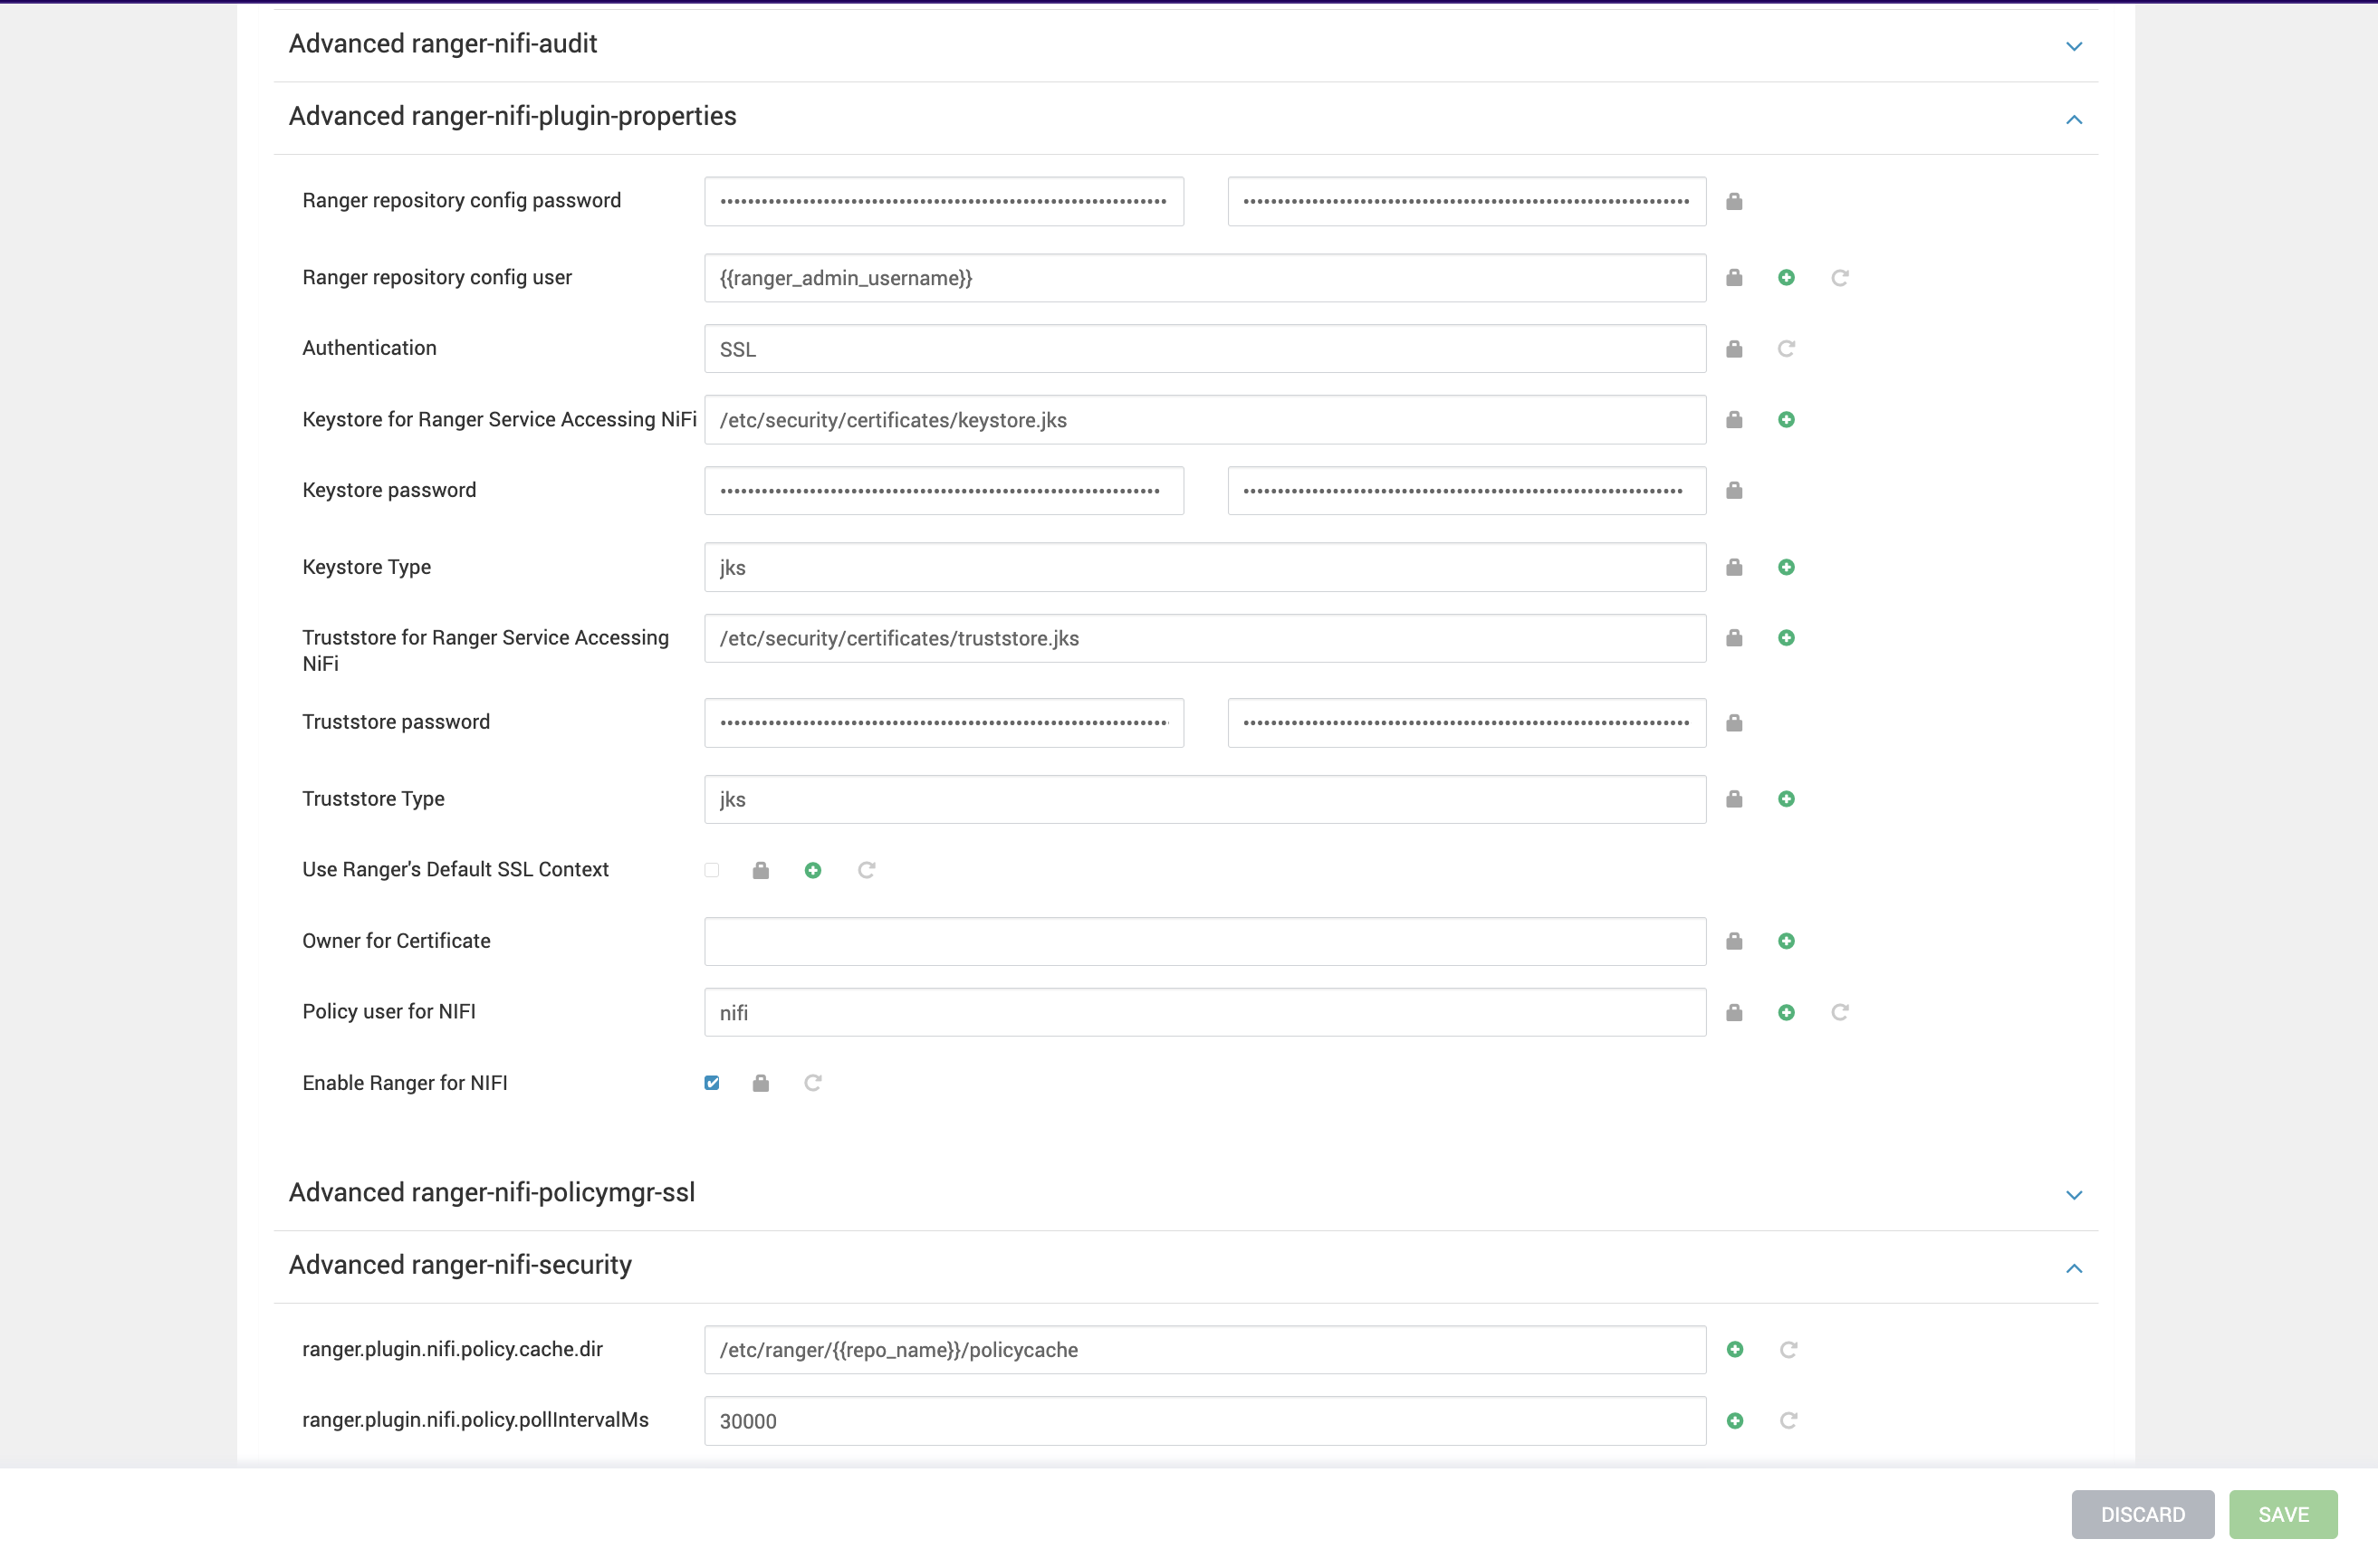Viewport: 2378px width, 1568px height.
Task: Focus confirm Truststore password field
Action: (1466, 723)
